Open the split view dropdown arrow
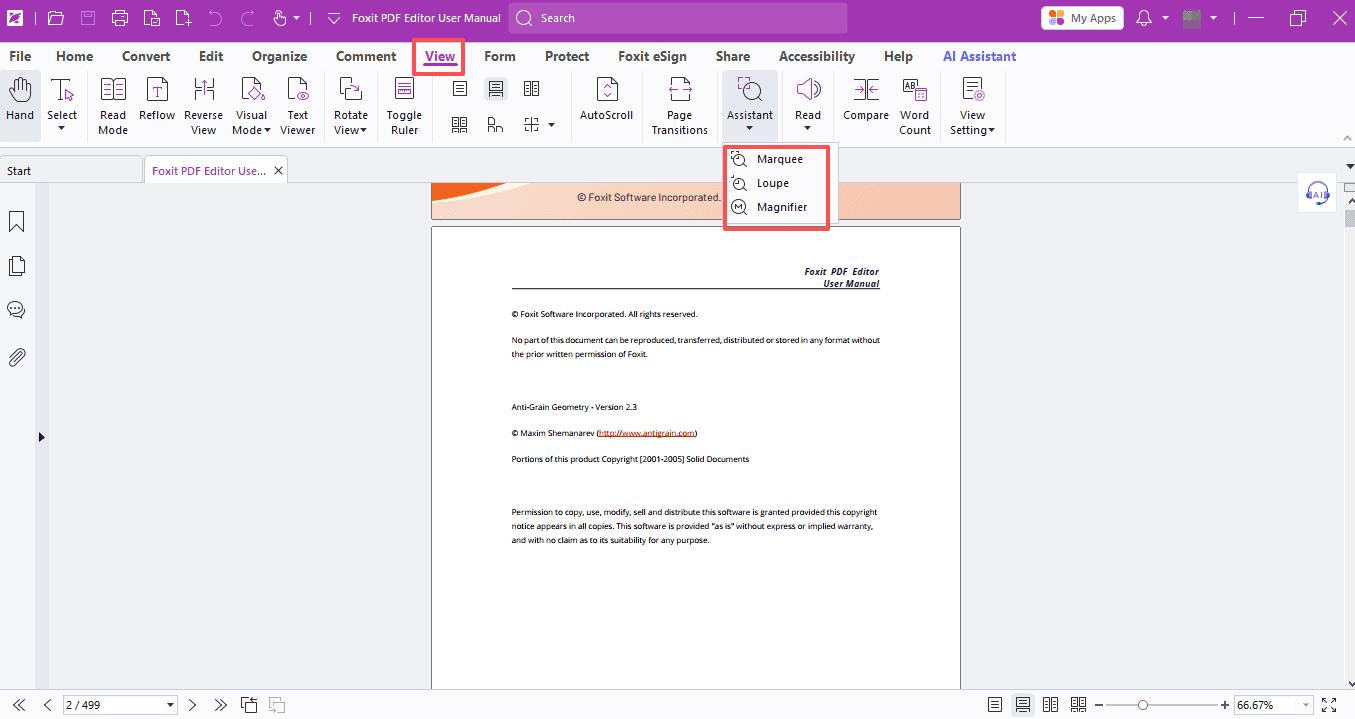This screenshot has width=1355, height=719. [x=551, y=125]
